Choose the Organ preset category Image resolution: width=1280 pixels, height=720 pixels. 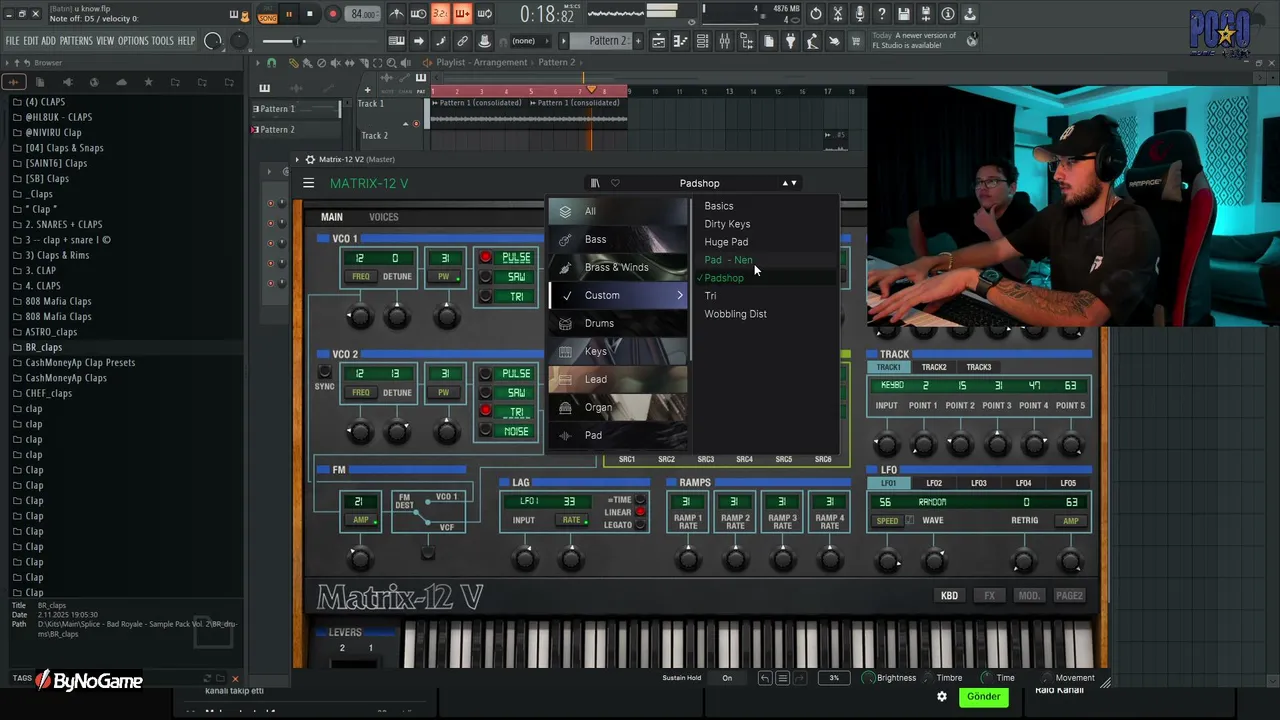[618, 407]
